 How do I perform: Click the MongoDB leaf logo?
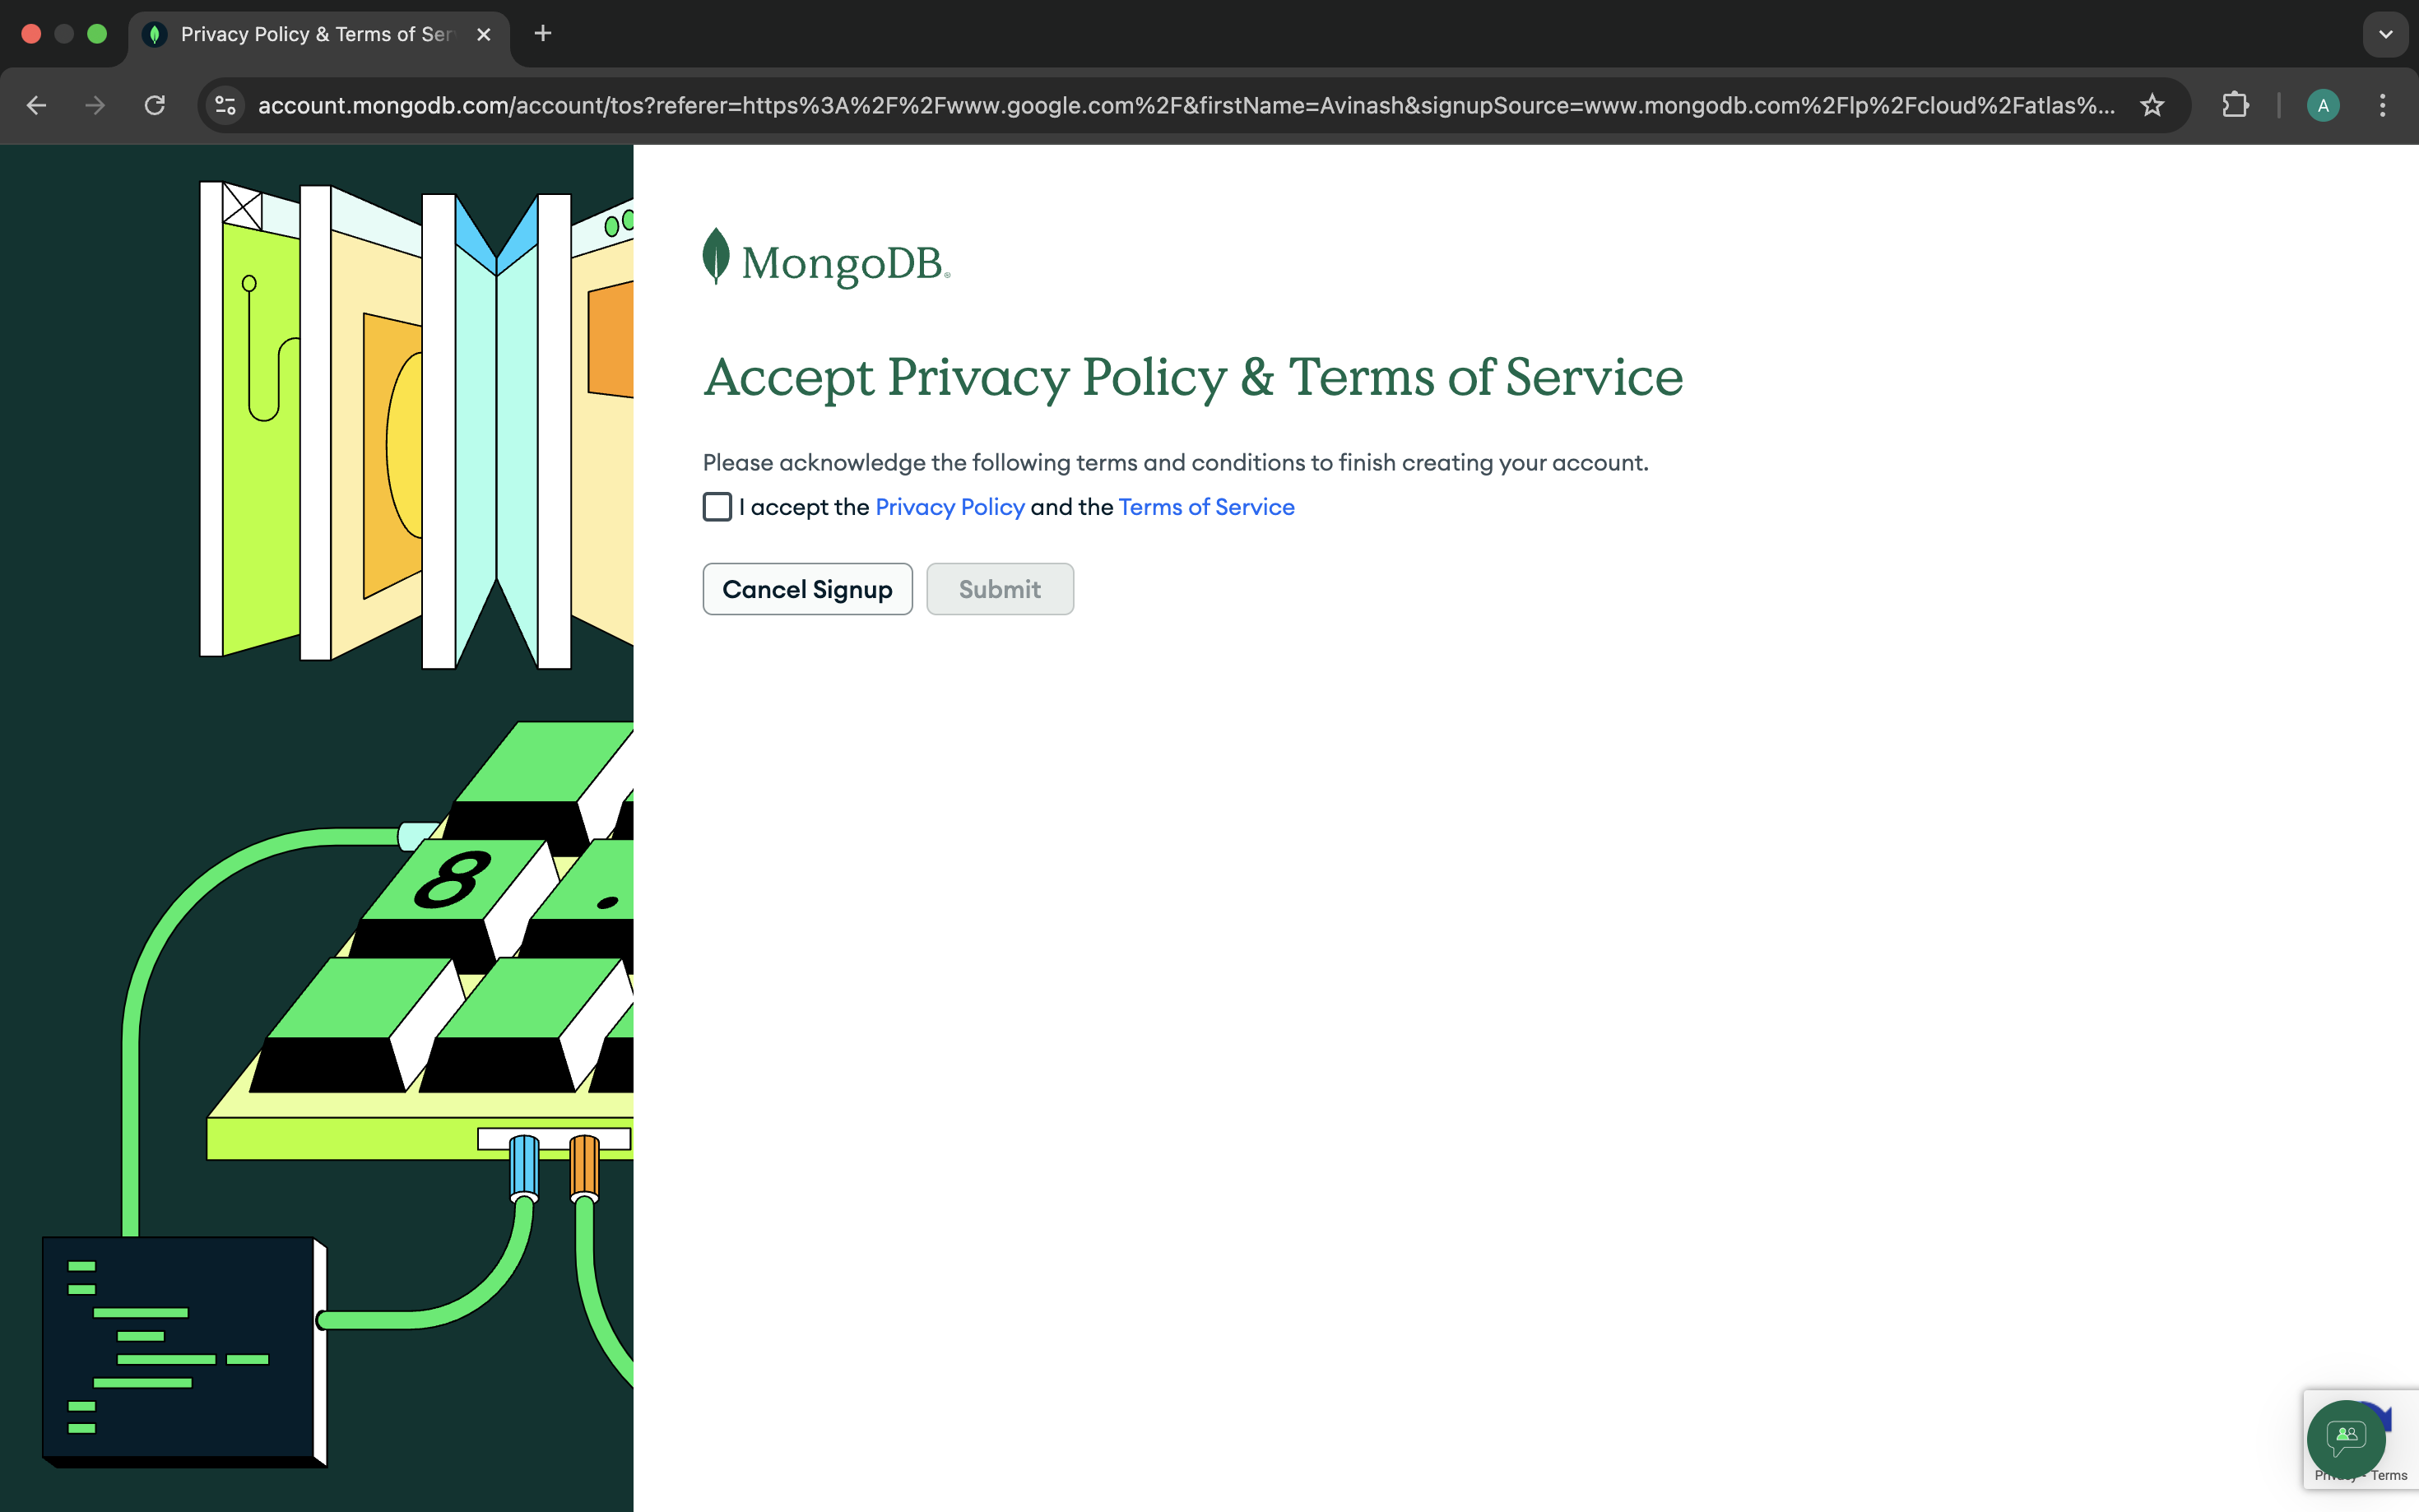[x=716, y=256]
